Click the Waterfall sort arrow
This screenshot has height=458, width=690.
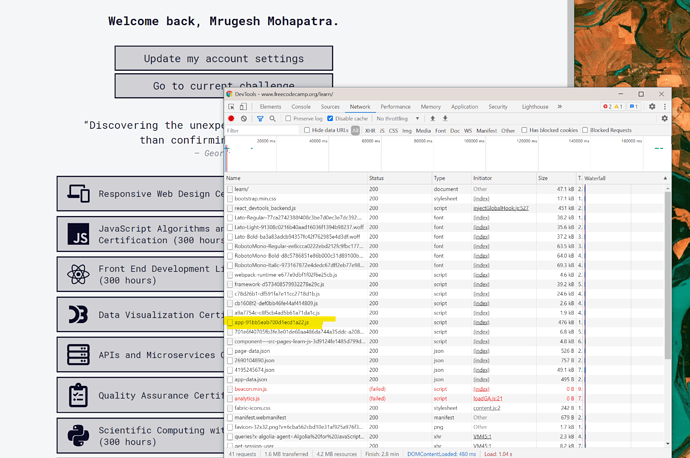(x=665, y=178)
